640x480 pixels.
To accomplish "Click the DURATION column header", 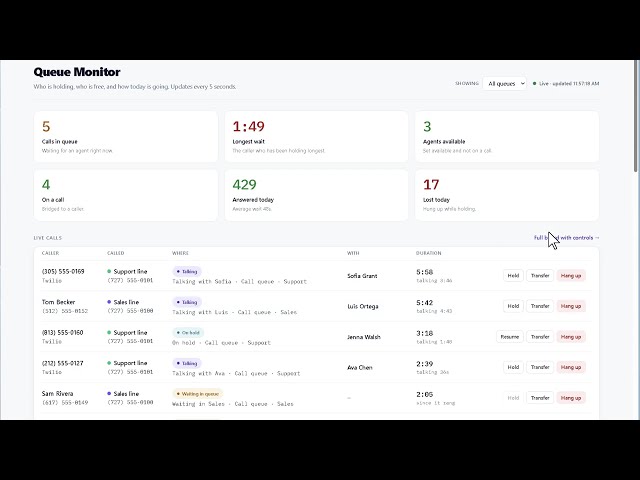I will tap(429, 253).
